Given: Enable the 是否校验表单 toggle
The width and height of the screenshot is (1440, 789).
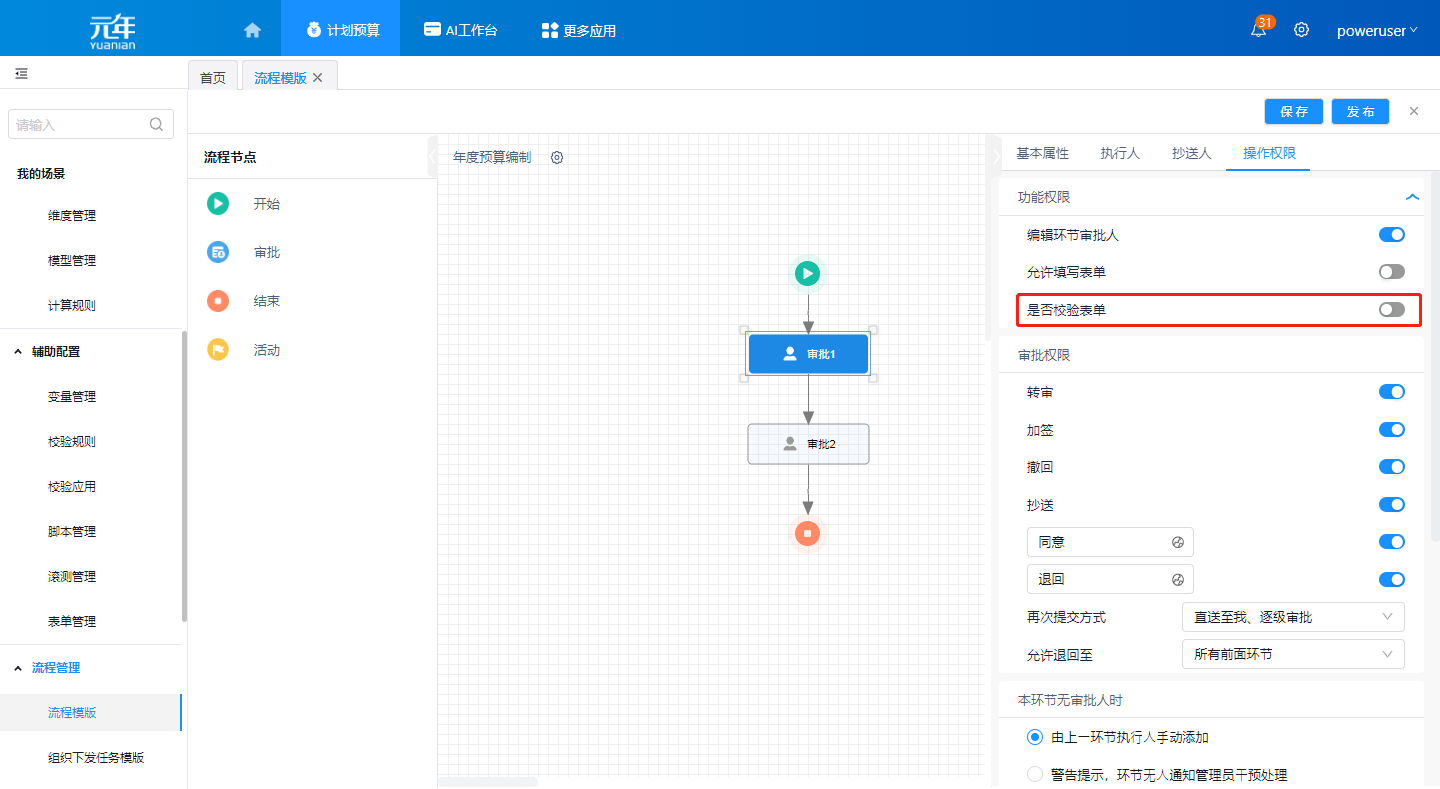Looking at the screenshot, I should [1391, 310].
